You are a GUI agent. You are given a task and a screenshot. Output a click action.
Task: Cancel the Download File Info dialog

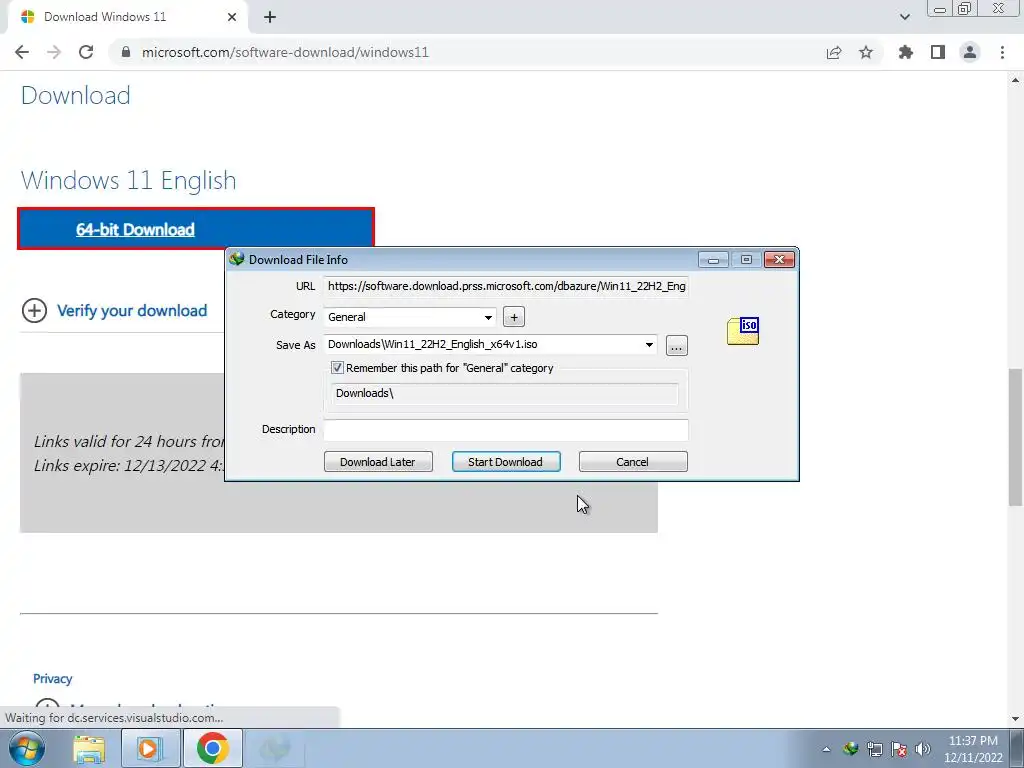tap(633, 462)
